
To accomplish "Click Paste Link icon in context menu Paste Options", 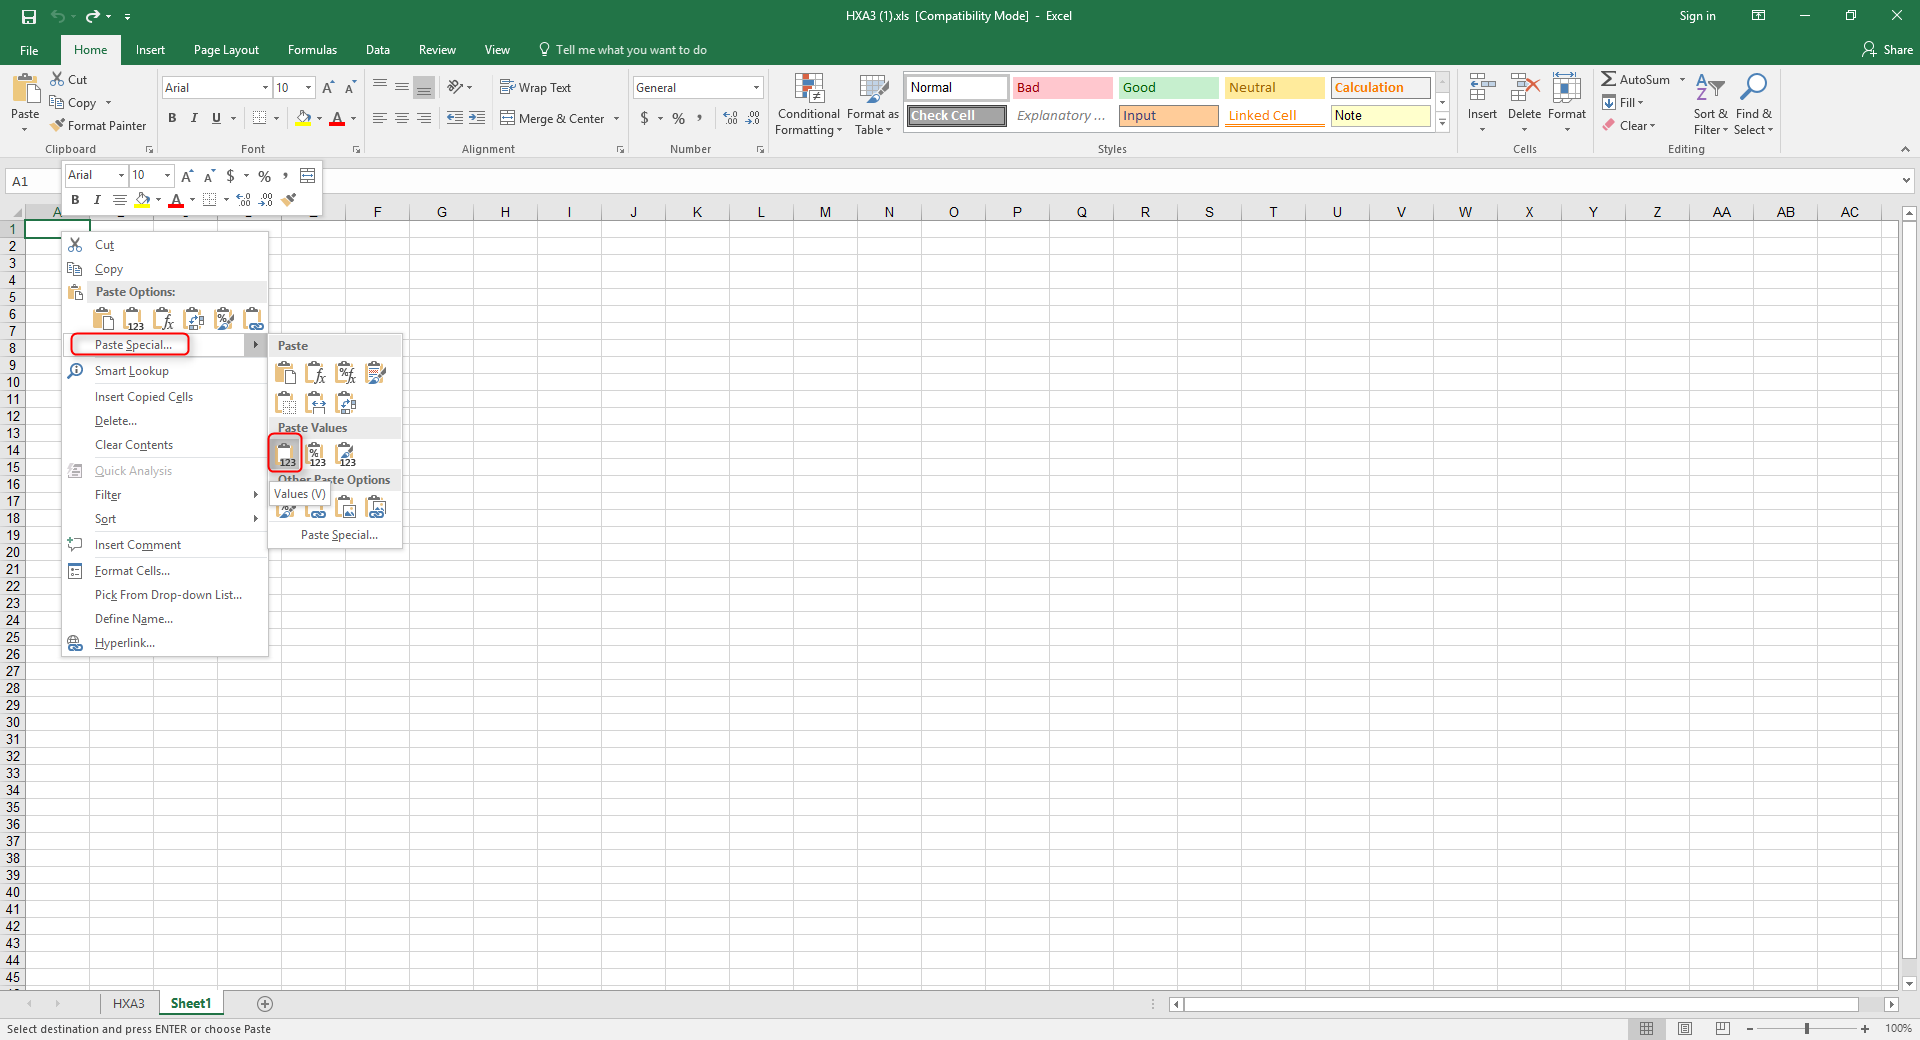I will [x=254, y=319].
